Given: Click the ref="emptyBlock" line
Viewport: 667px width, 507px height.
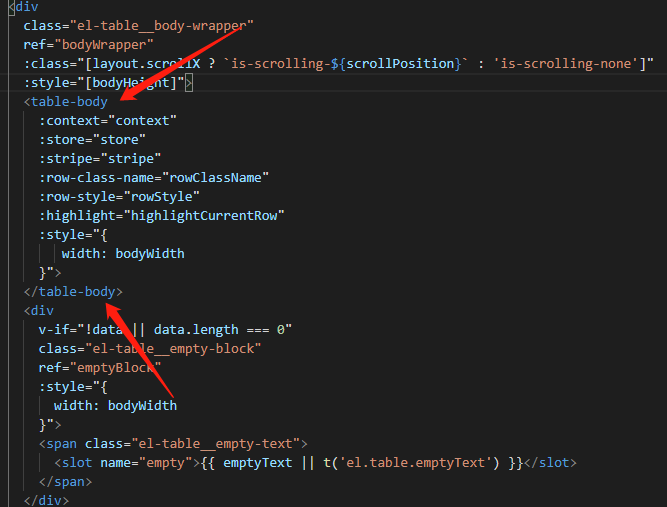Looking at the screenshot, I should 100,367.
